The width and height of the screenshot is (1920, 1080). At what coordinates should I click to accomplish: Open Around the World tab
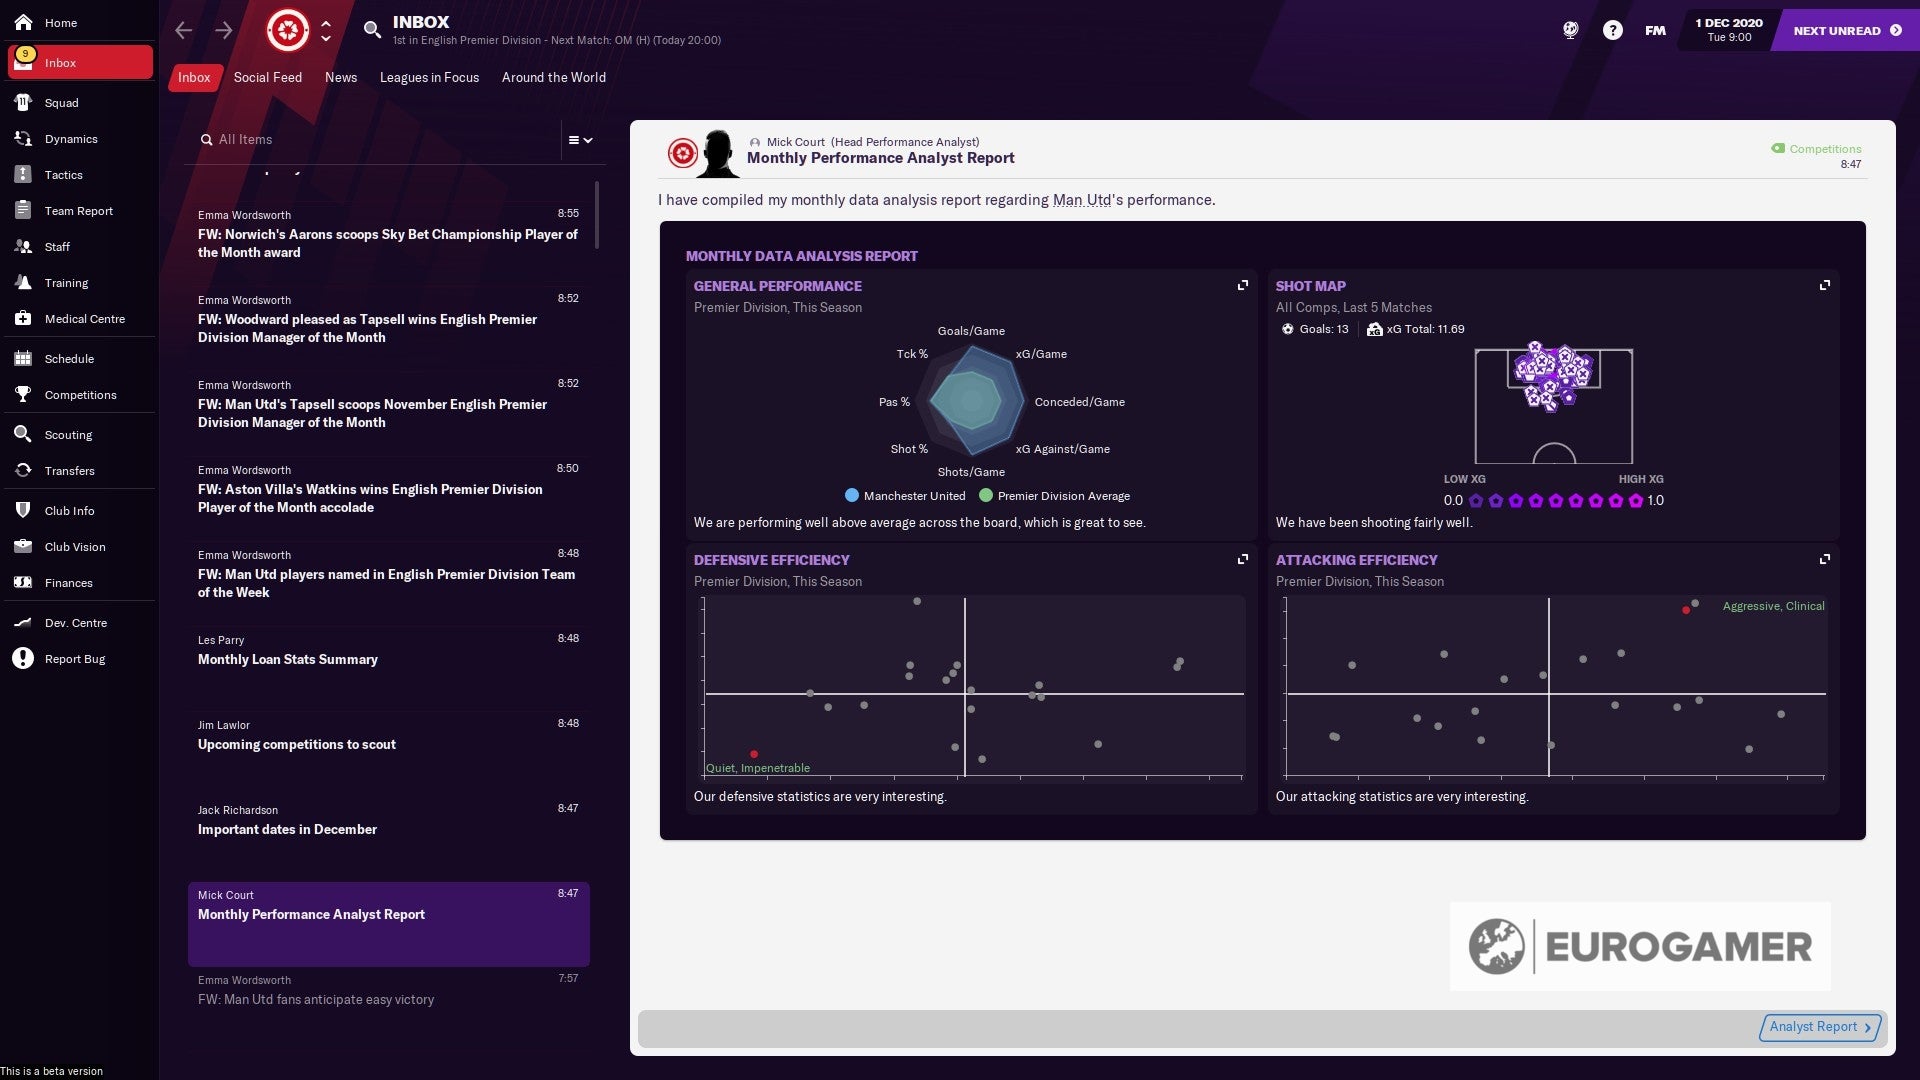tap(553, 77)
